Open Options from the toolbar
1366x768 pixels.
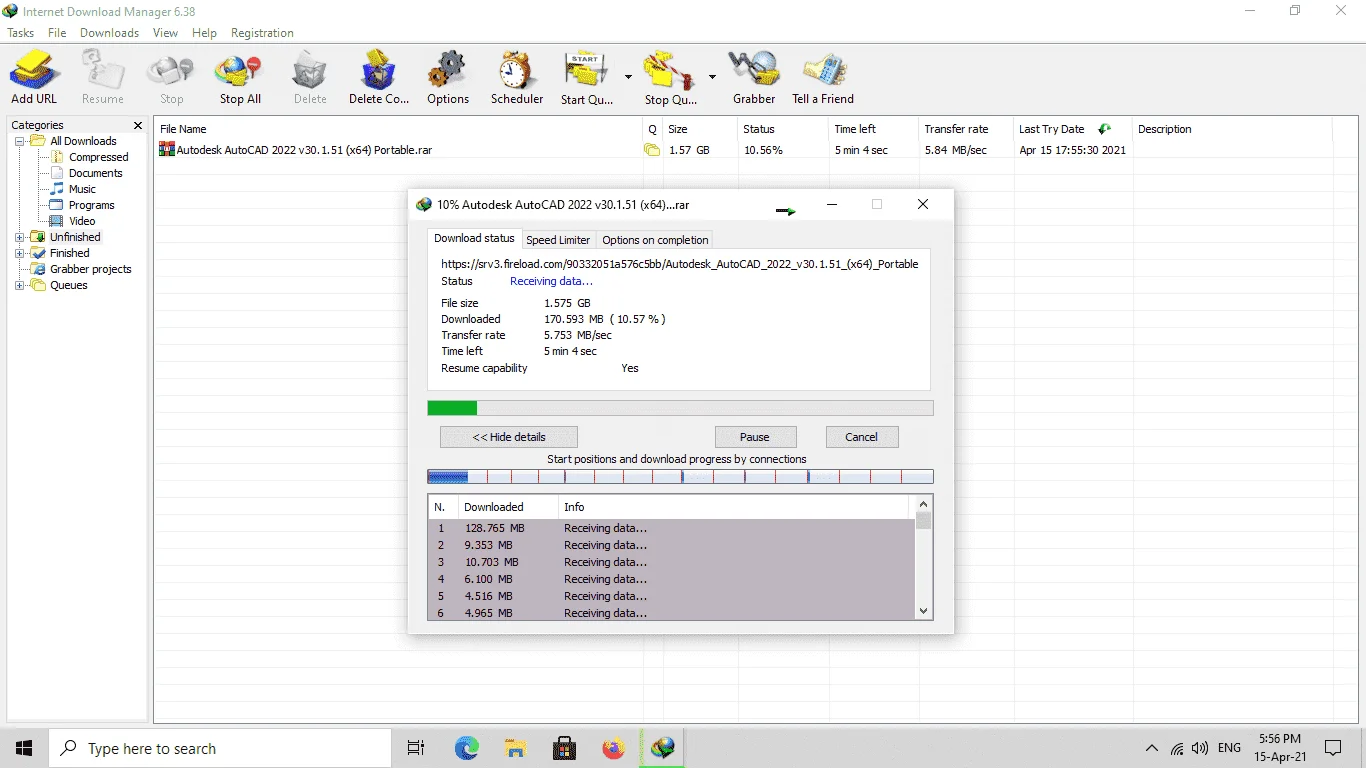point(448,78)
